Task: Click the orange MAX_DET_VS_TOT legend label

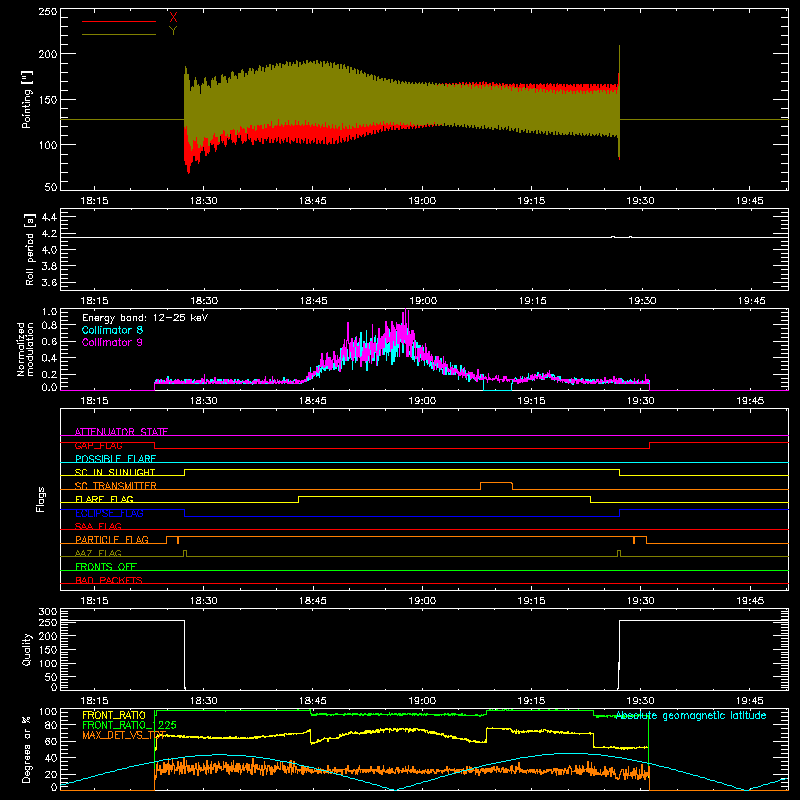Action: tap(124, 735)
